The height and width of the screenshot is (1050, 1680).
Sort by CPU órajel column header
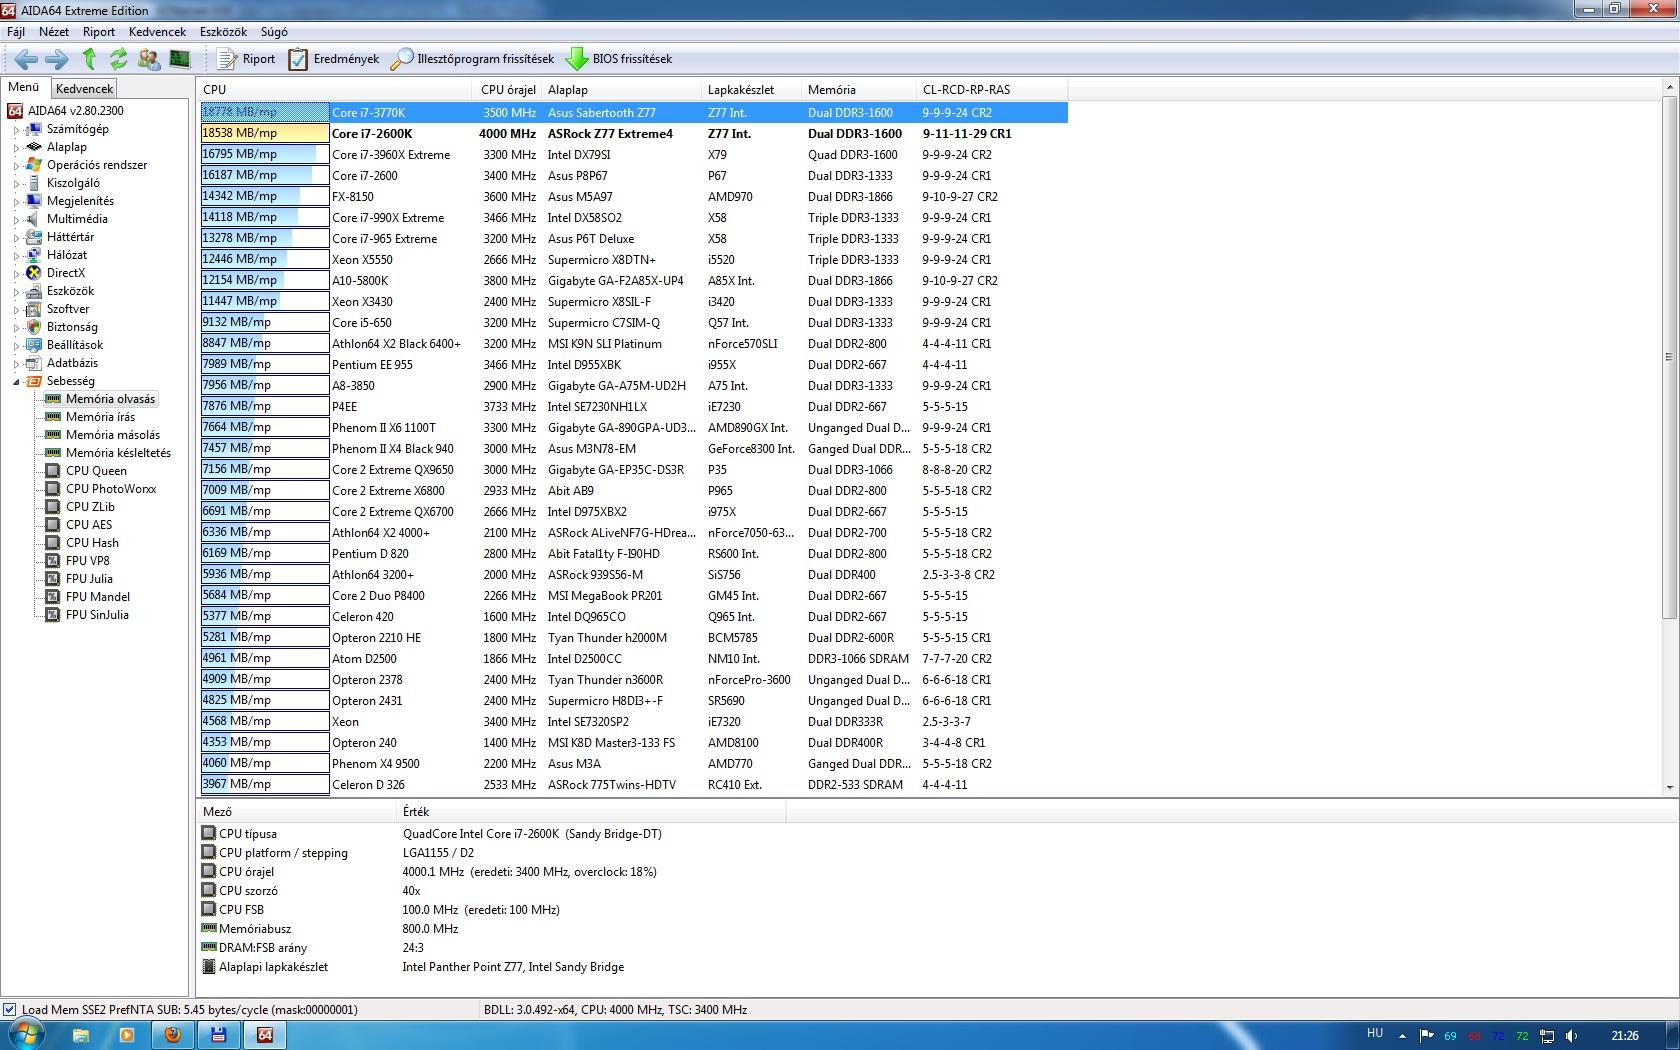[508, 89]
